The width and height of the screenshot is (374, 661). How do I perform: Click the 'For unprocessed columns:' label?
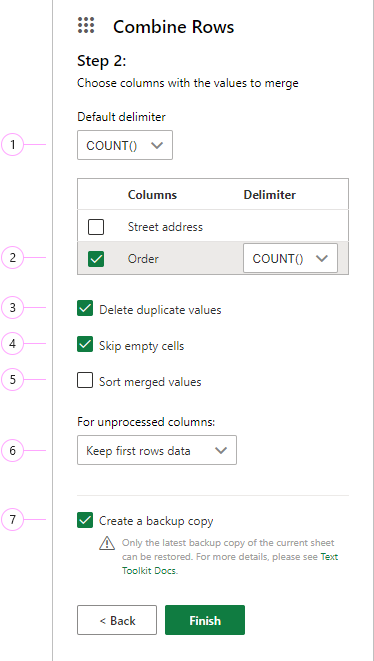click(146, 422)
